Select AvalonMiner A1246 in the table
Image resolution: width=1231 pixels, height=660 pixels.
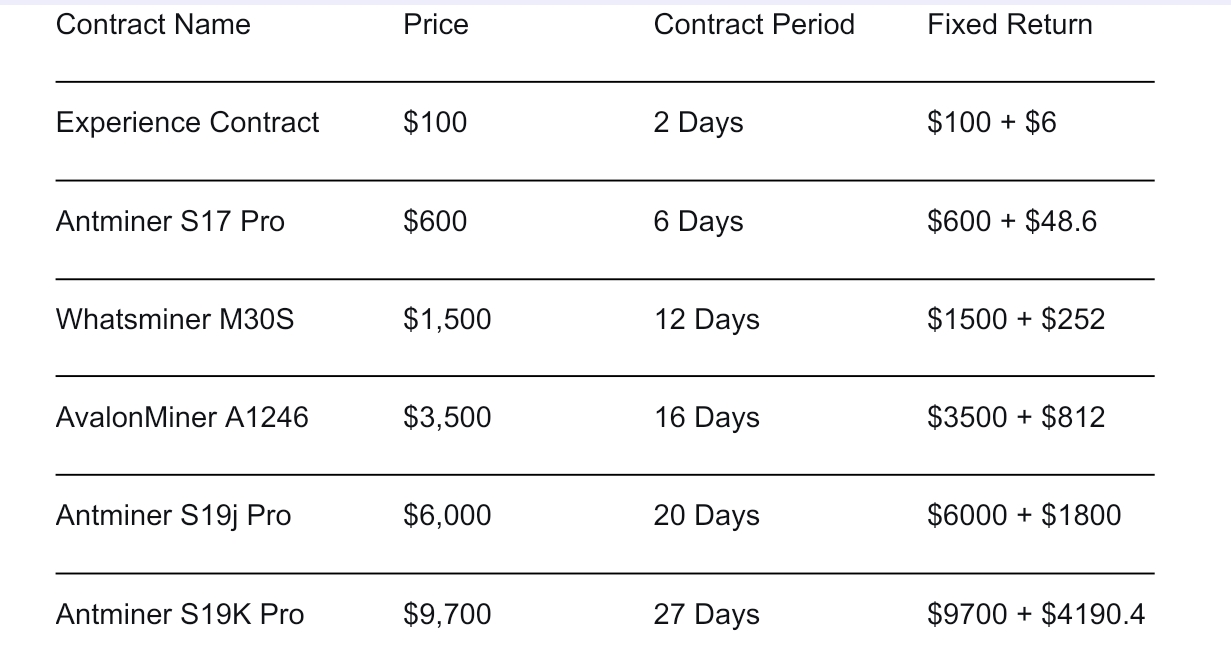pyautogui.click(x=182, y=418)
